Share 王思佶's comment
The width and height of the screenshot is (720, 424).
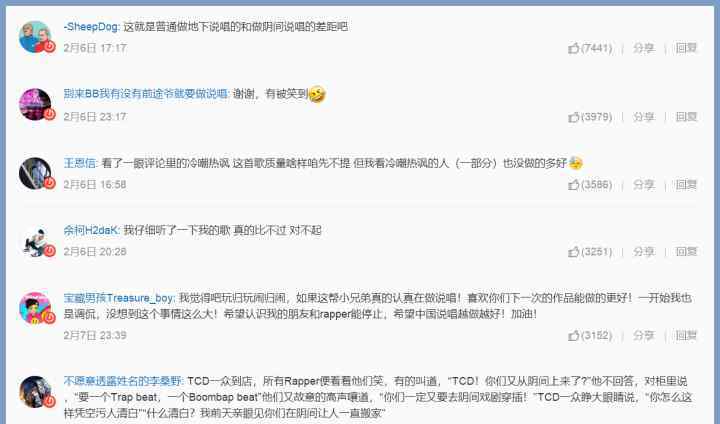tap(643, 185)
